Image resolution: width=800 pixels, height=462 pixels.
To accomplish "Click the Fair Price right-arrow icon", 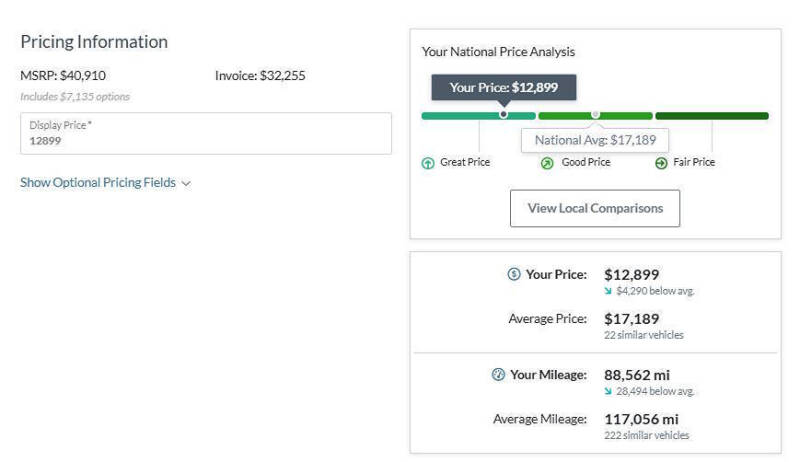I will [x=661, y=163].
